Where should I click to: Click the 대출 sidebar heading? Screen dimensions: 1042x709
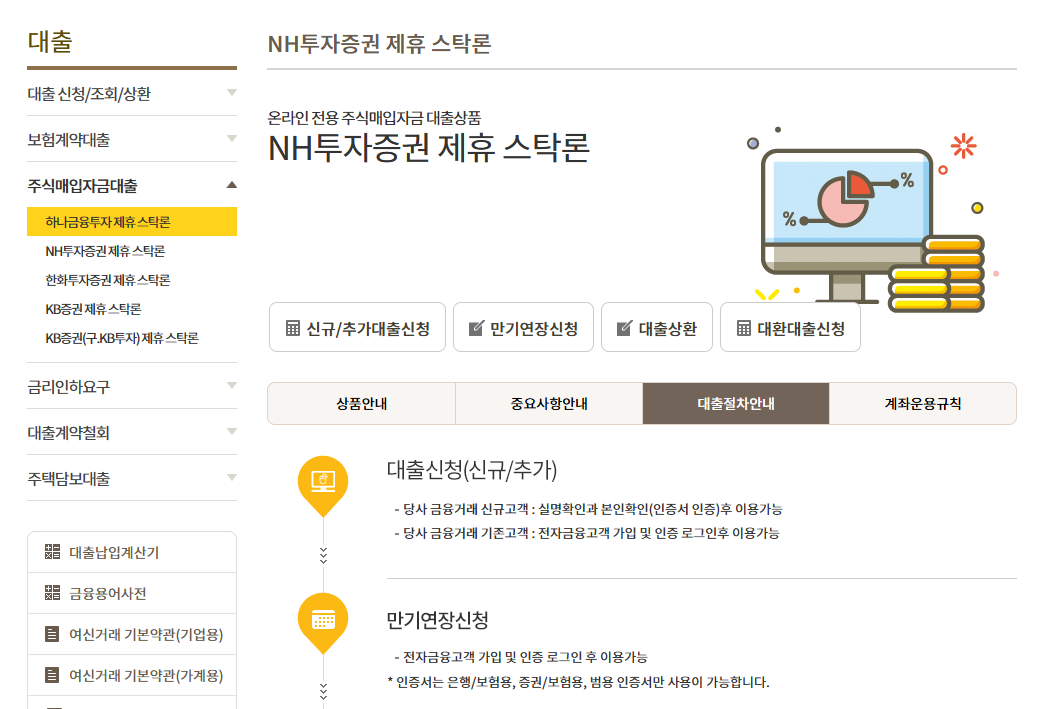pos(50,41)
